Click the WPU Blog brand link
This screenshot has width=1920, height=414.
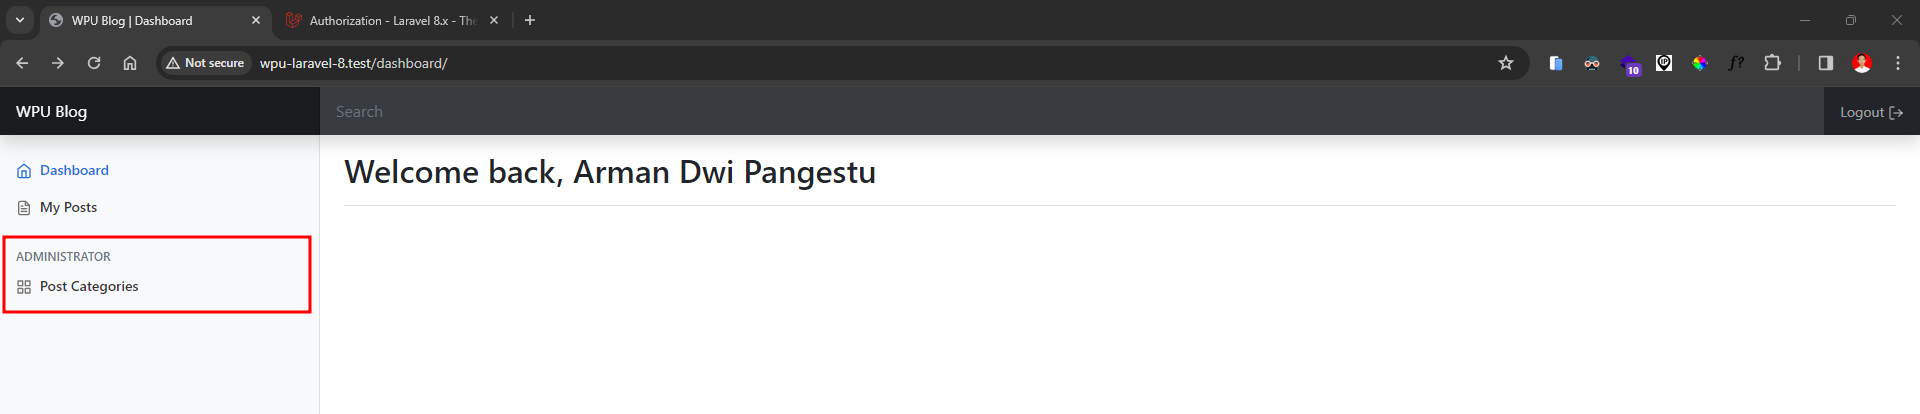pyautogui.click(x=51, y=112)
